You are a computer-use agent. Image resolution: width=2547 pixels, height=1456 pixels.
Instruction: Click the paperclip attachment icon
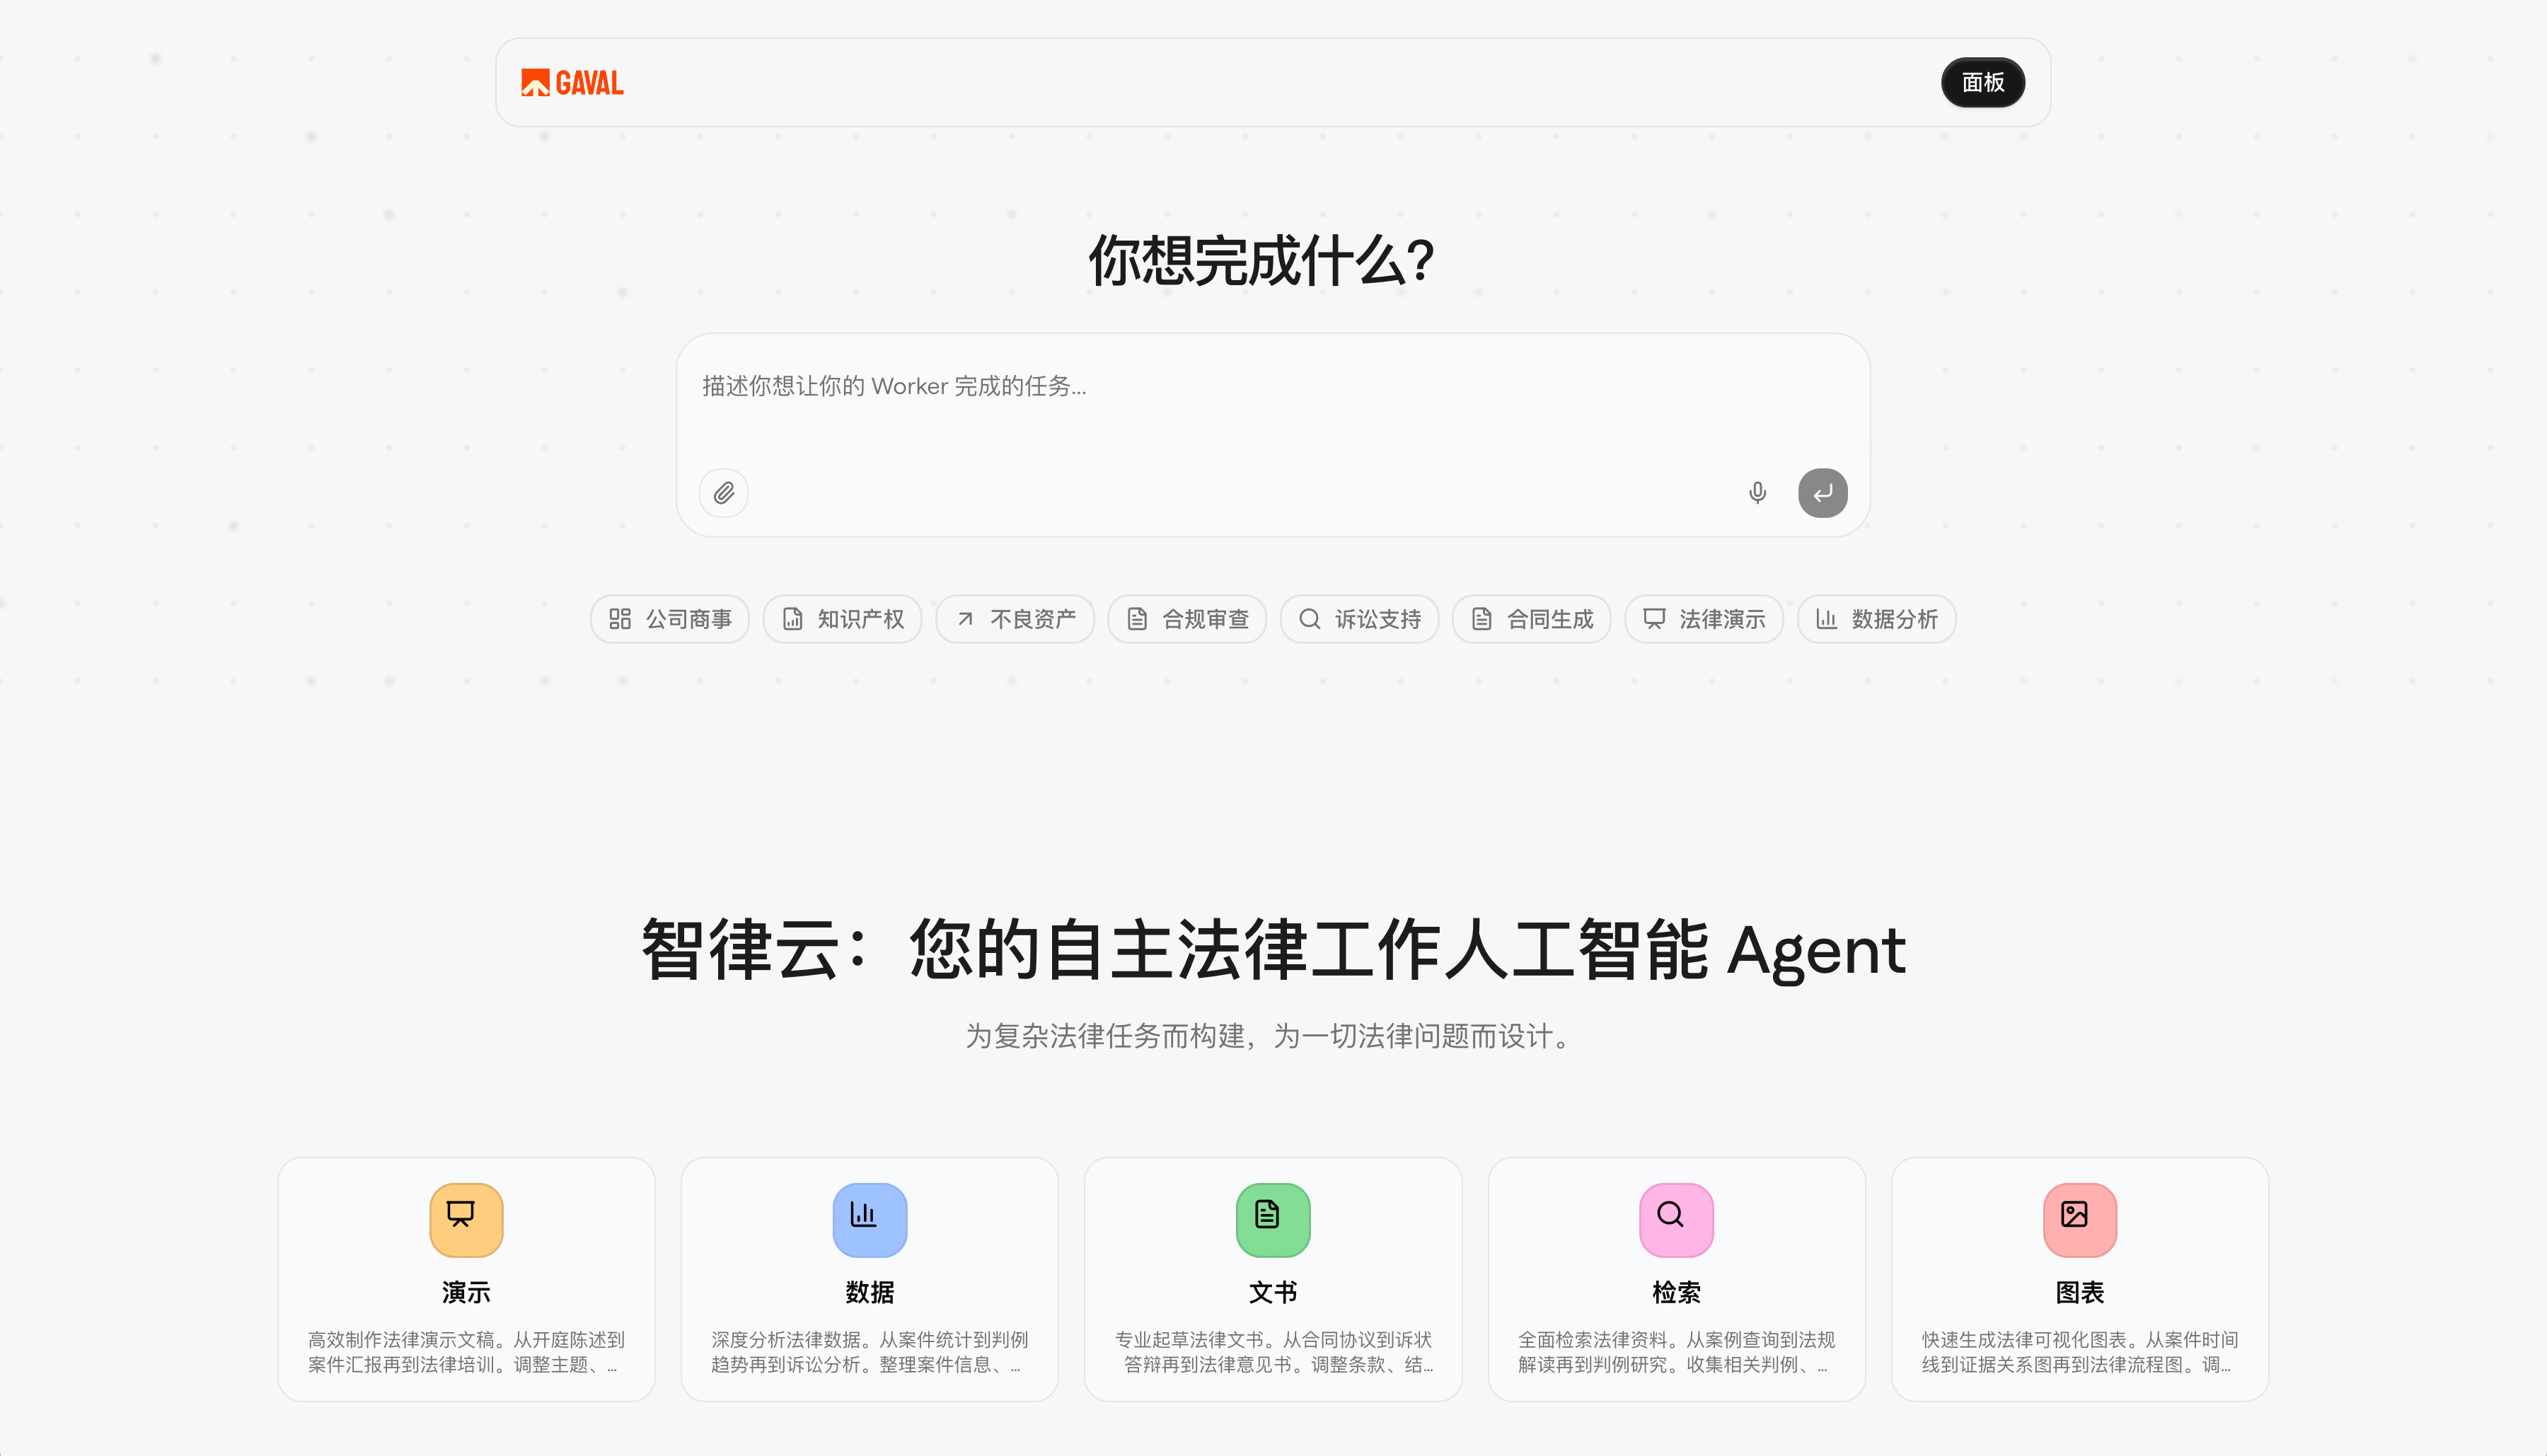point(723,493)
